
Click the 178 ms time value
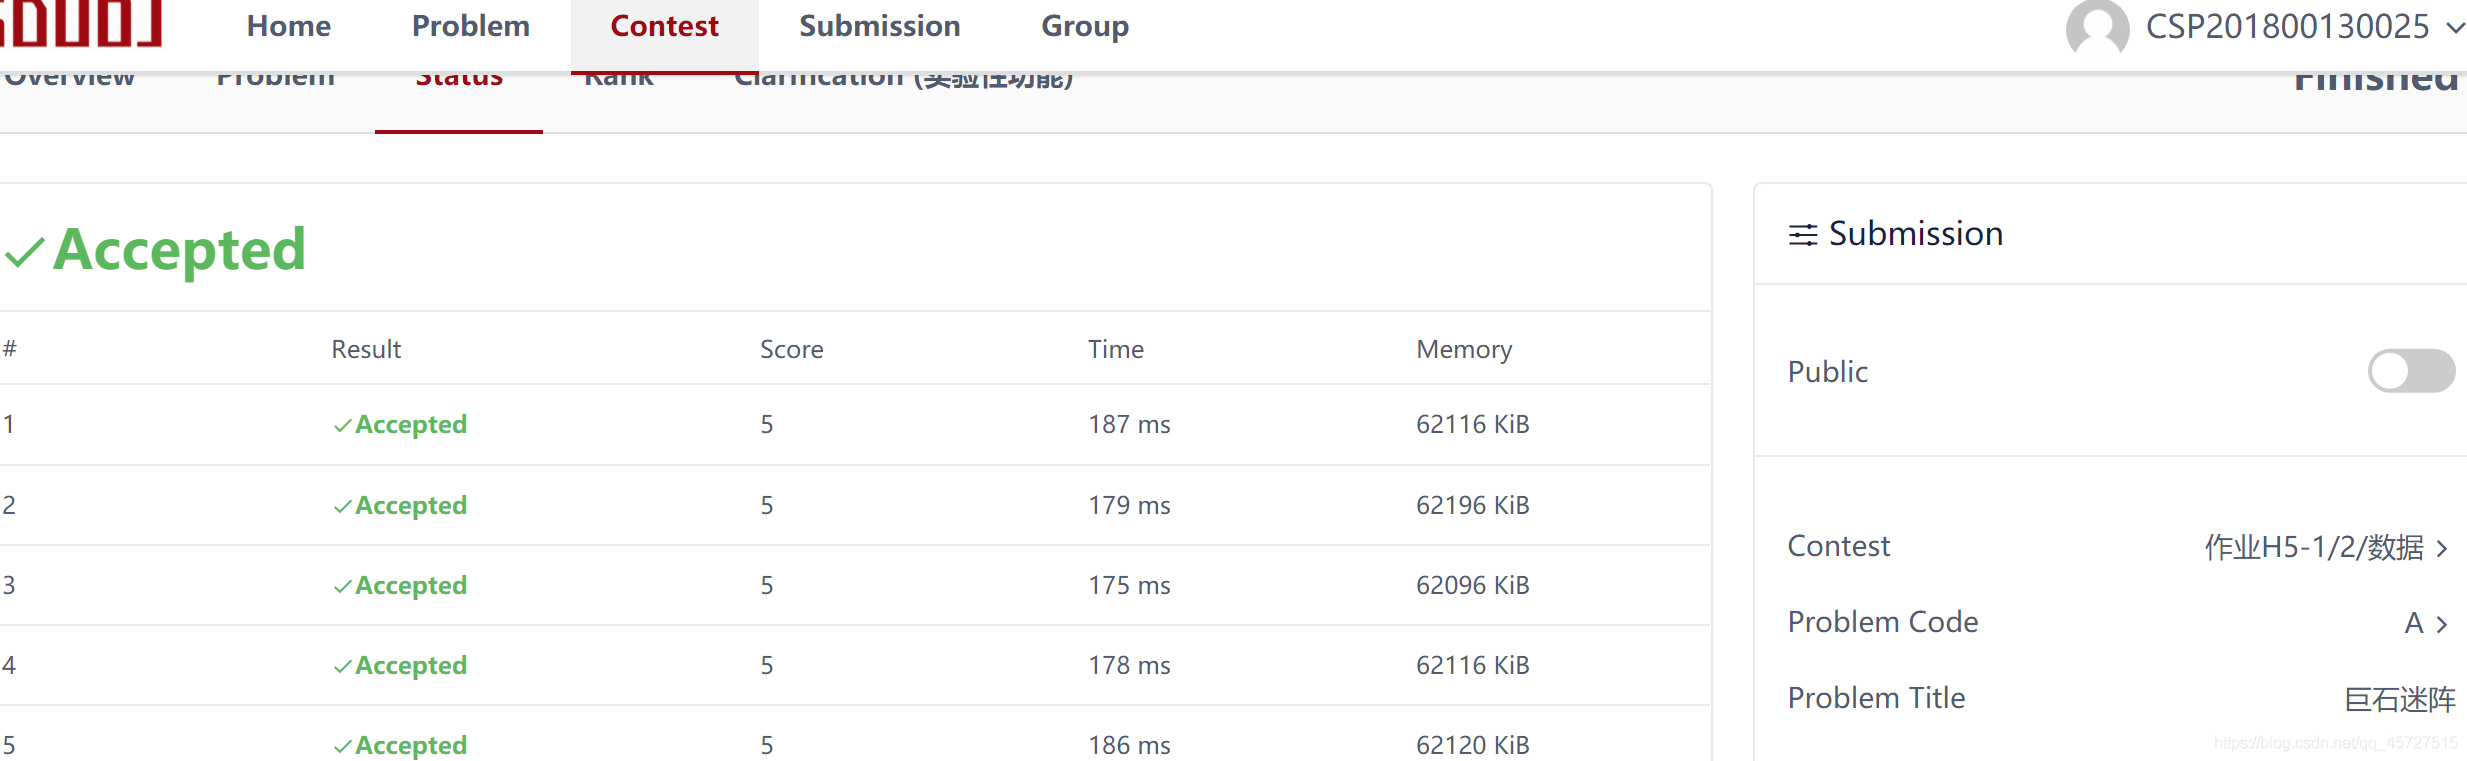[x=1129, y=665]
